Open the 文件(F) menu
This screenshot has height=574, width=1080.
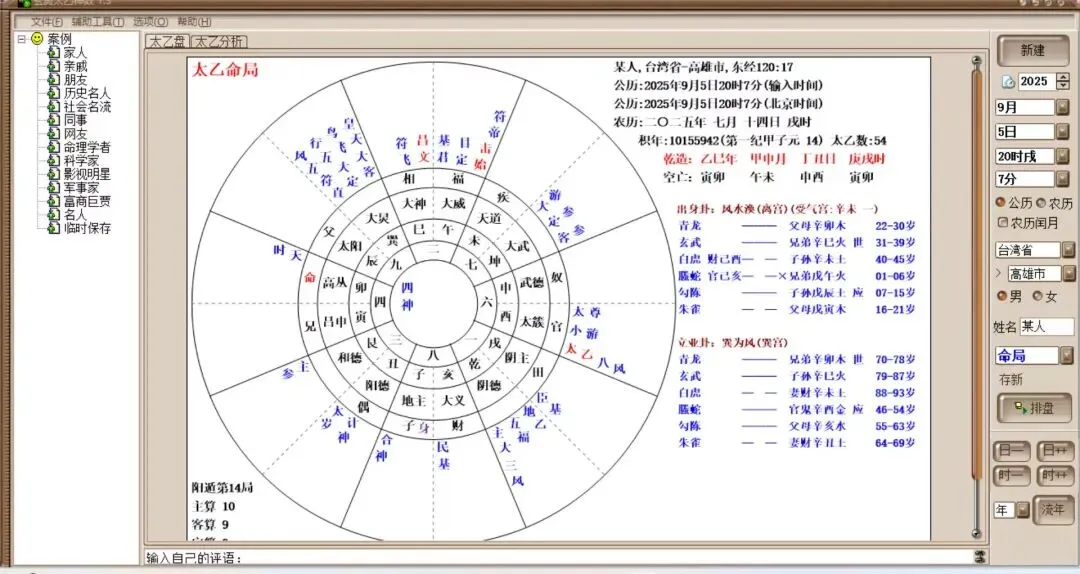pyautogui.click(x=47, y=22)
